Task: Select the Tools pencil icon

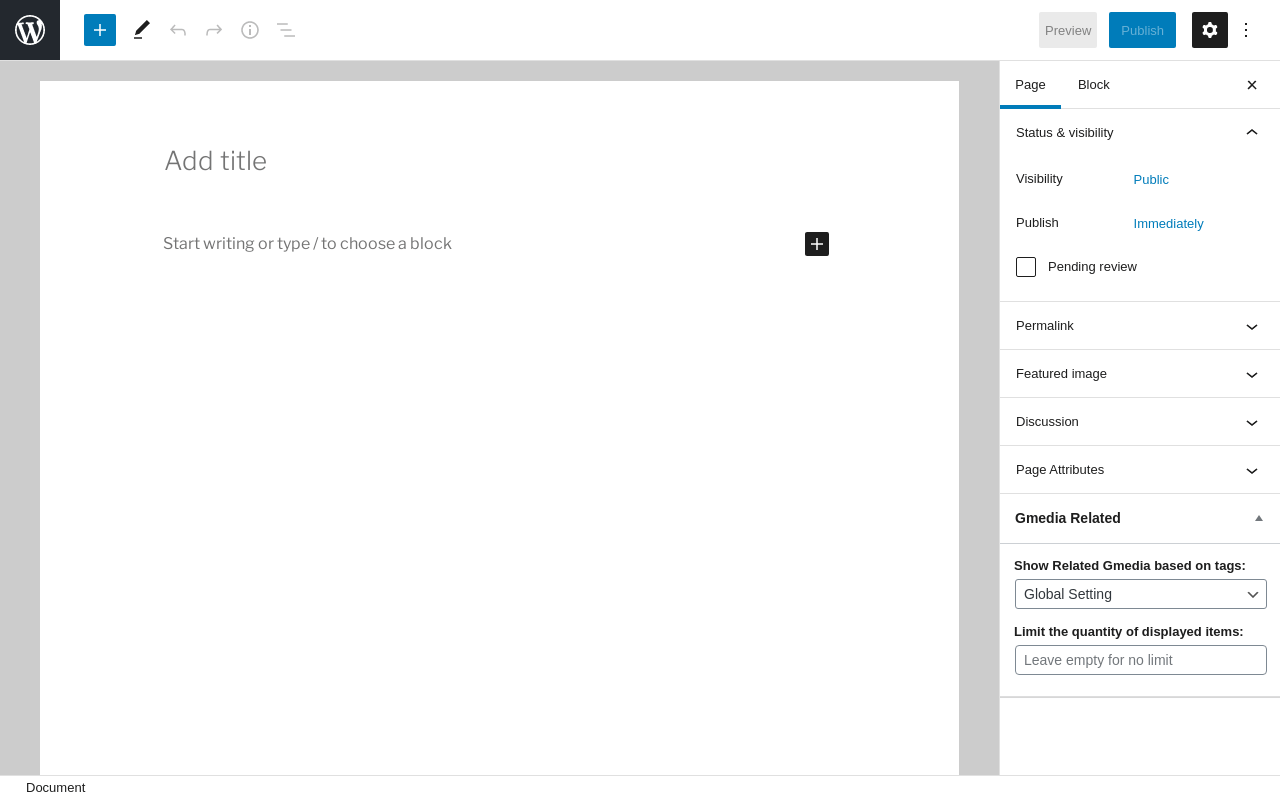Action: [142, 30]
